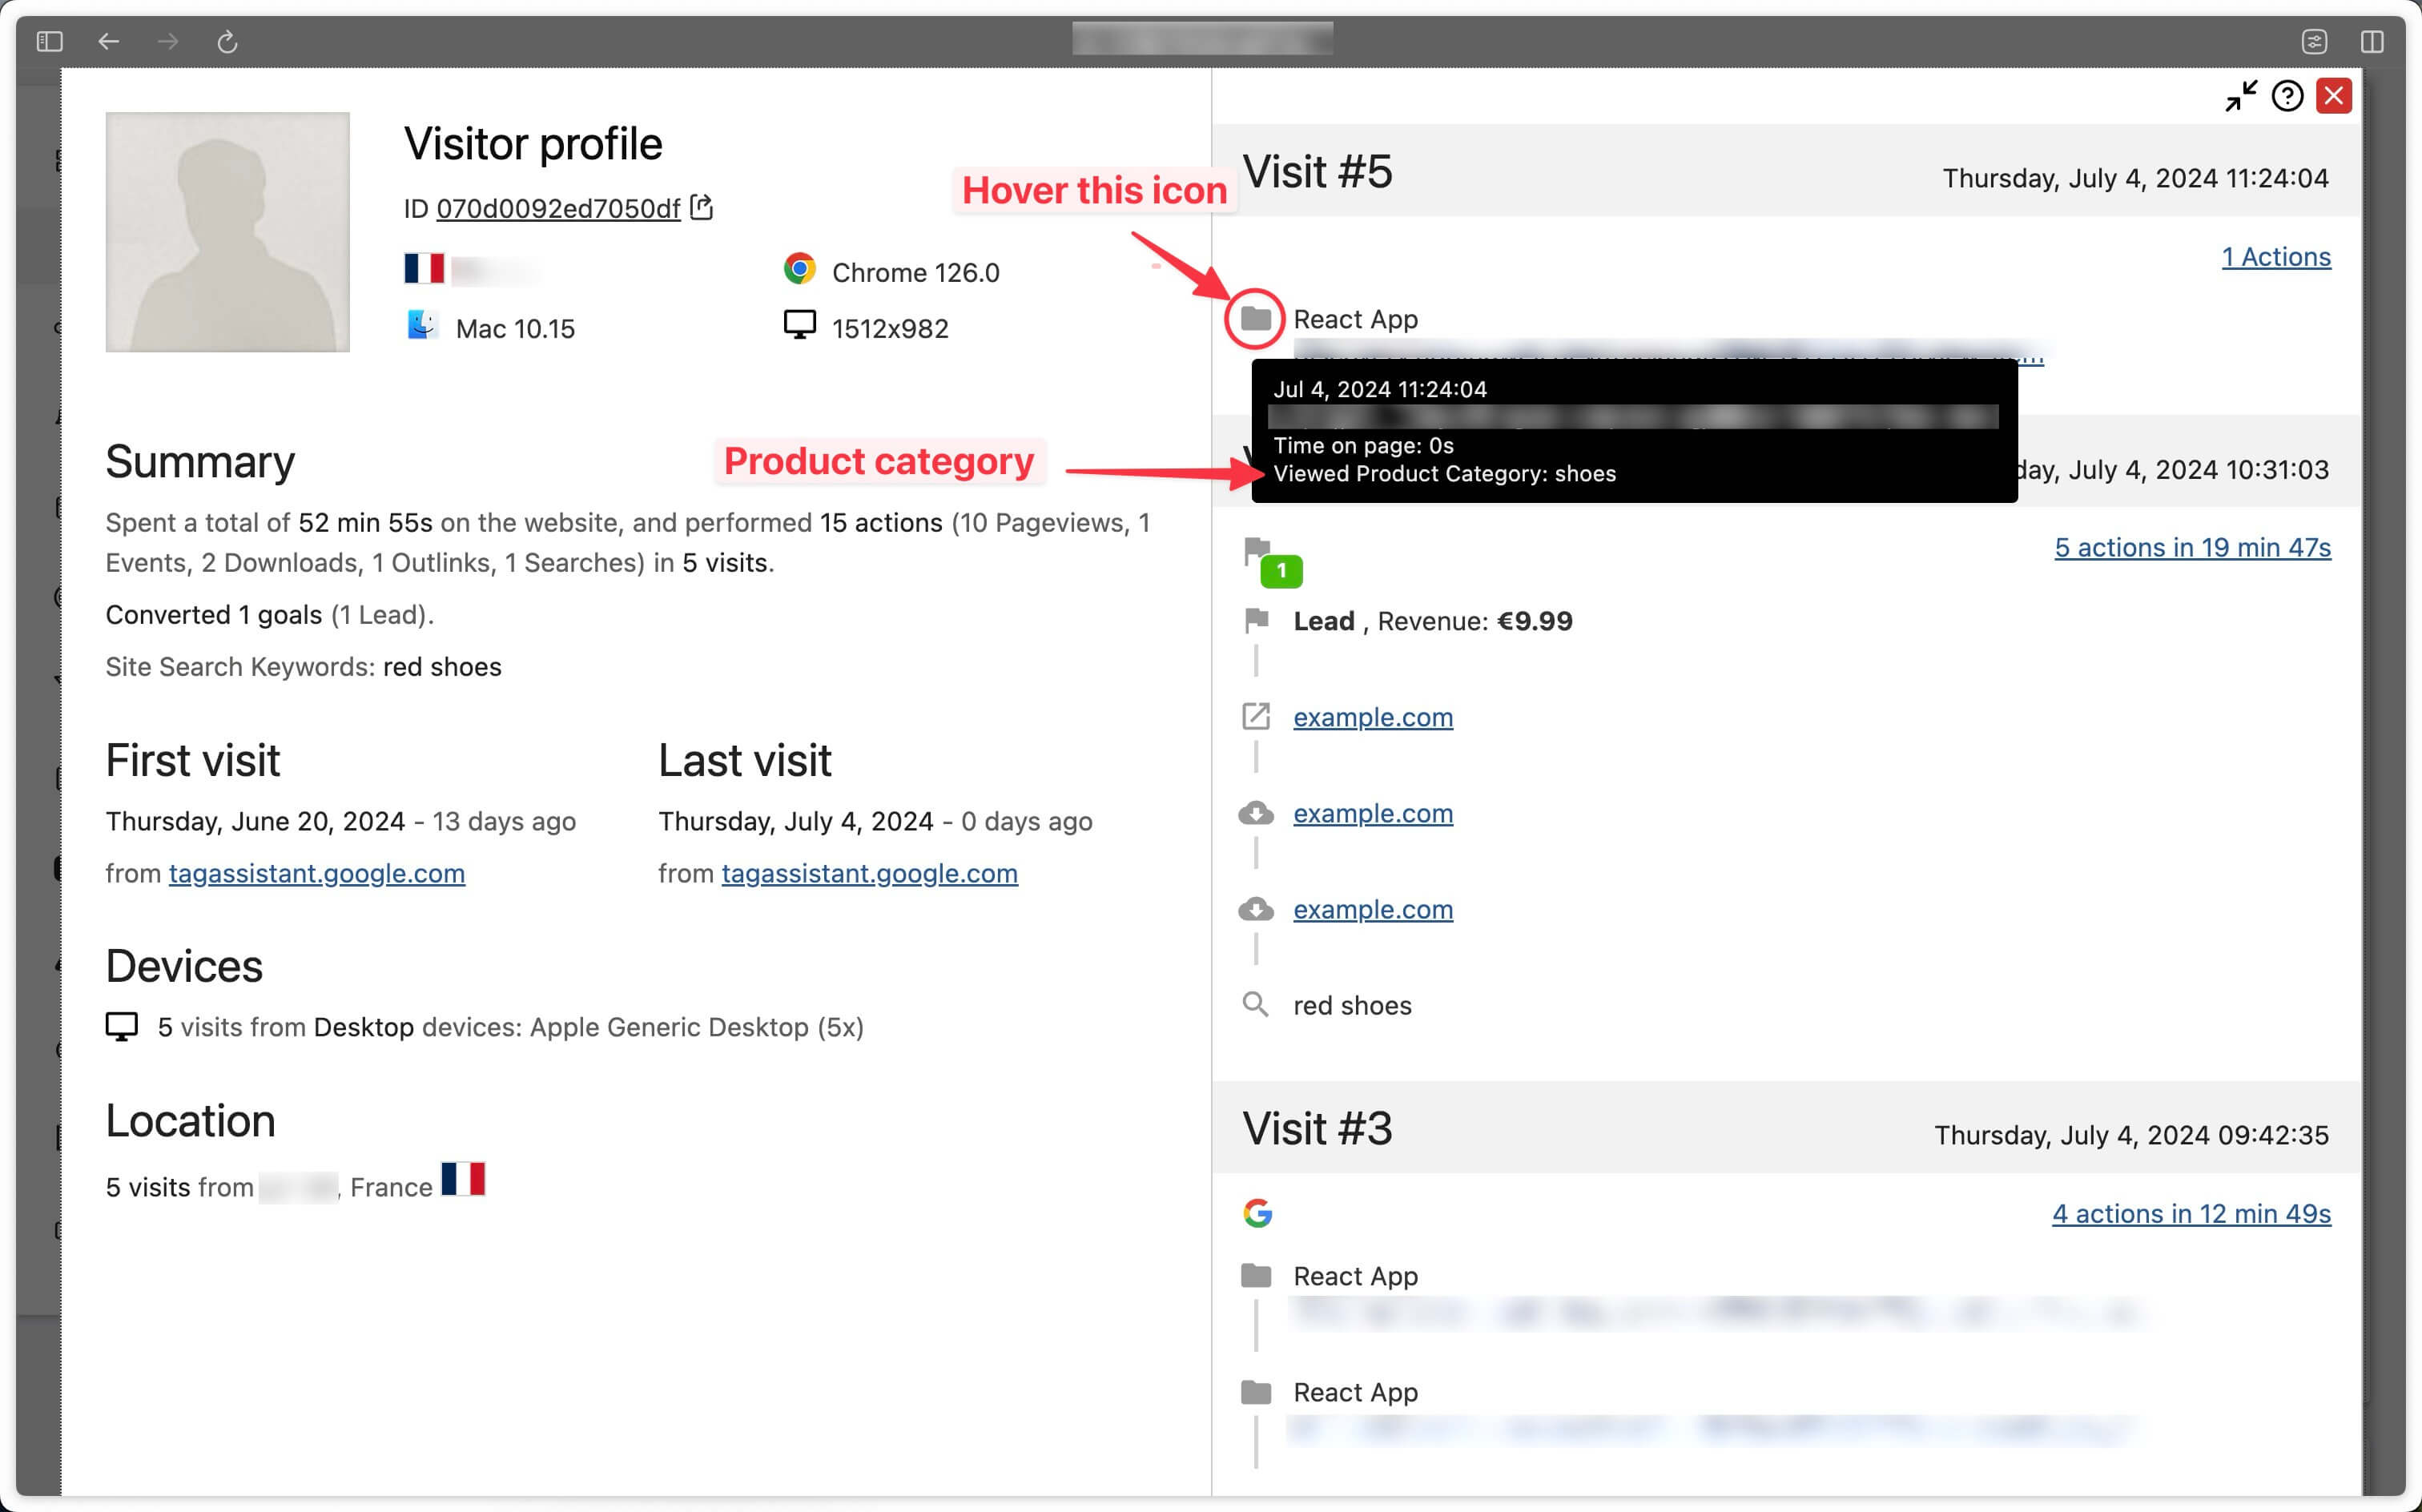Click the expand icon to fullscreen visitor profile
Viewport: 2422px width, 1512px height.
coord(2239,101)
